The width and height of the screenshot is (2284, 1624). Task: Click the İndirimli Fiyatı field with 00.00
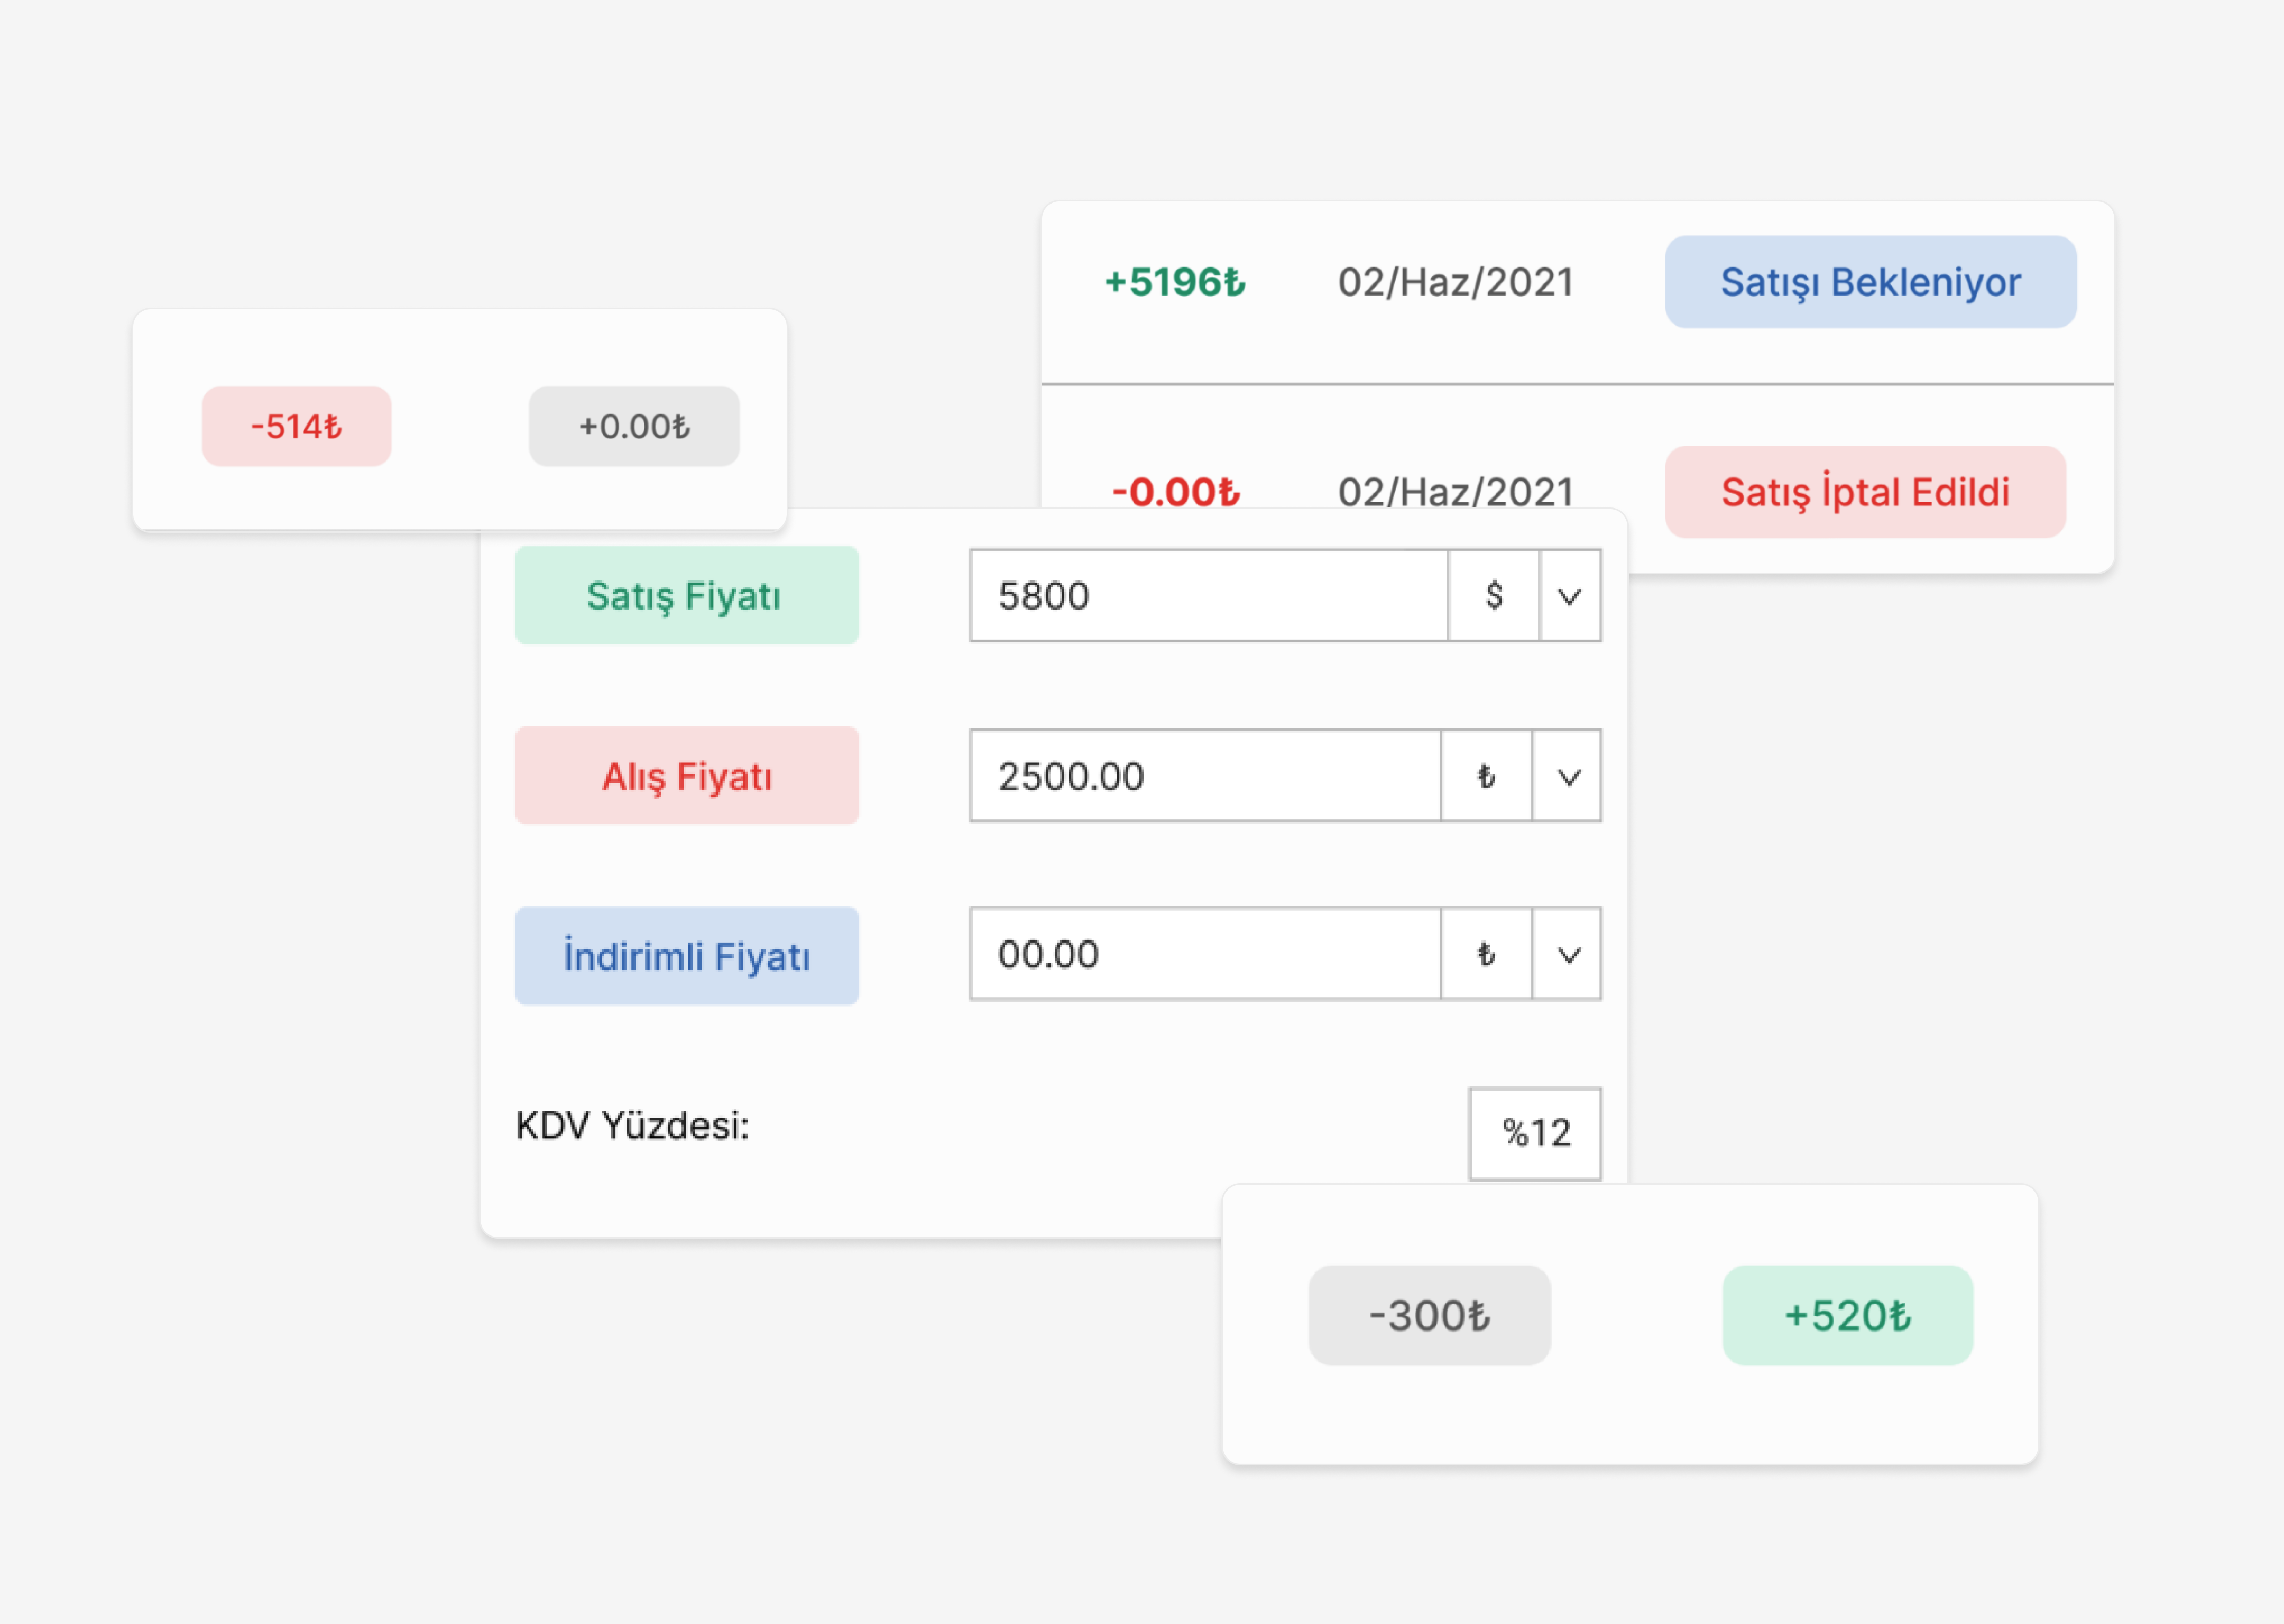pos(1205,954)
